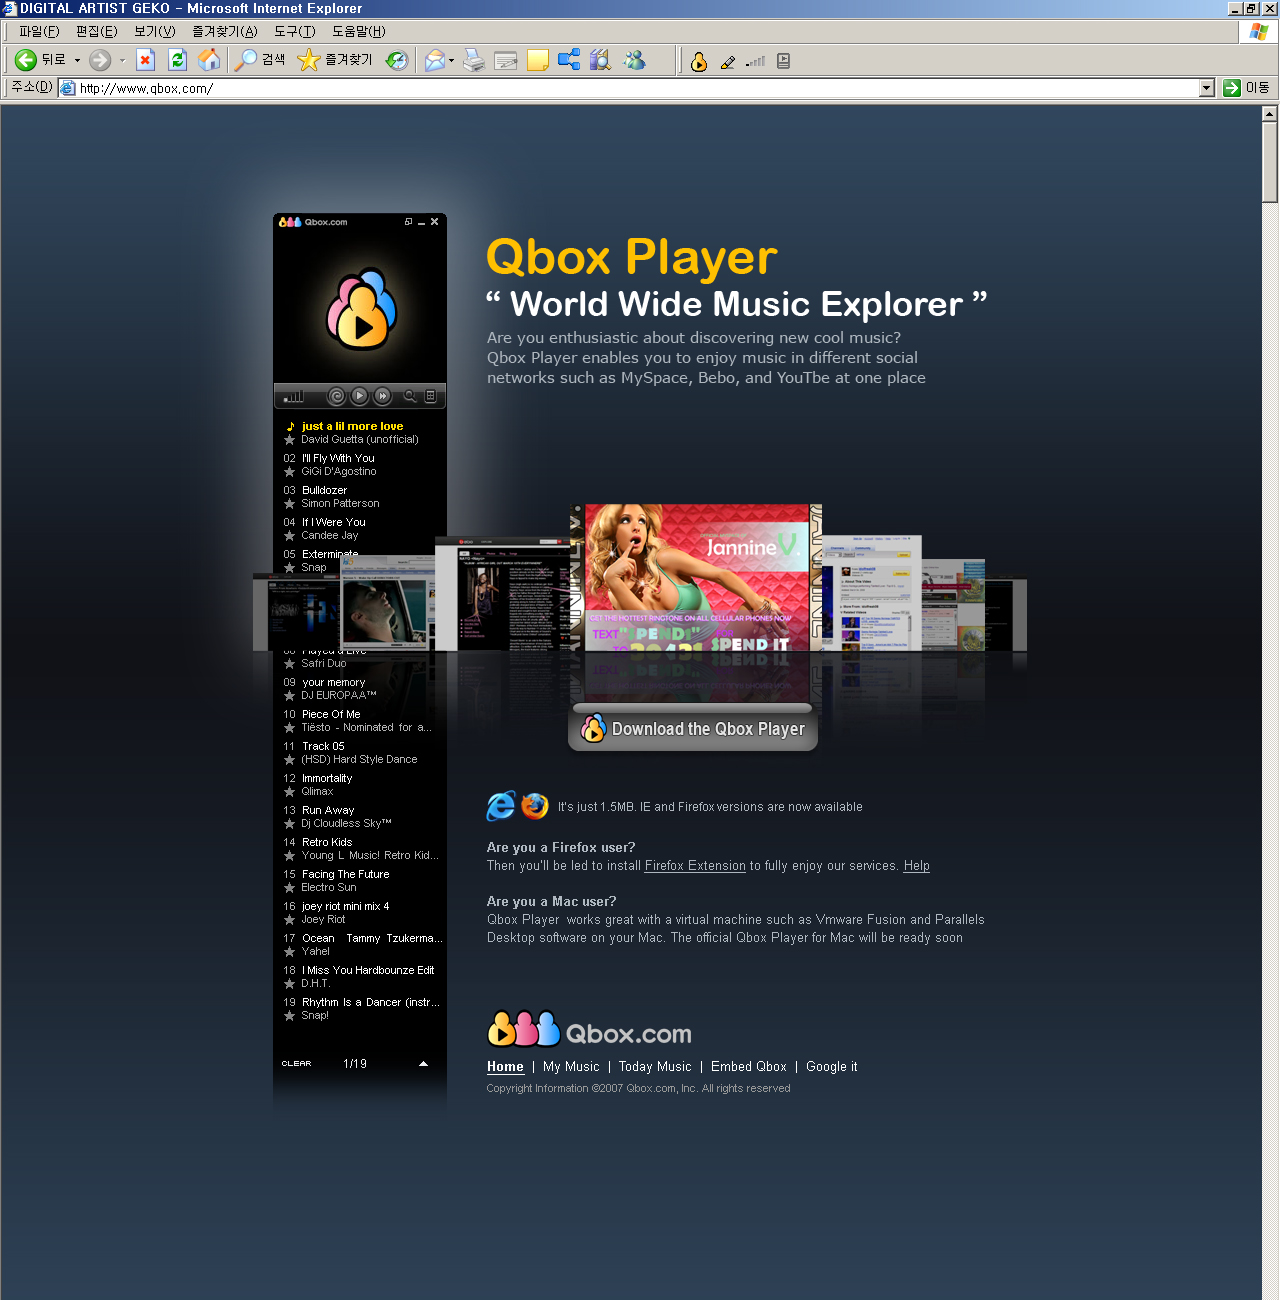Open the 편집(E) menu
1280x1300 pixels.
[96, 31]
